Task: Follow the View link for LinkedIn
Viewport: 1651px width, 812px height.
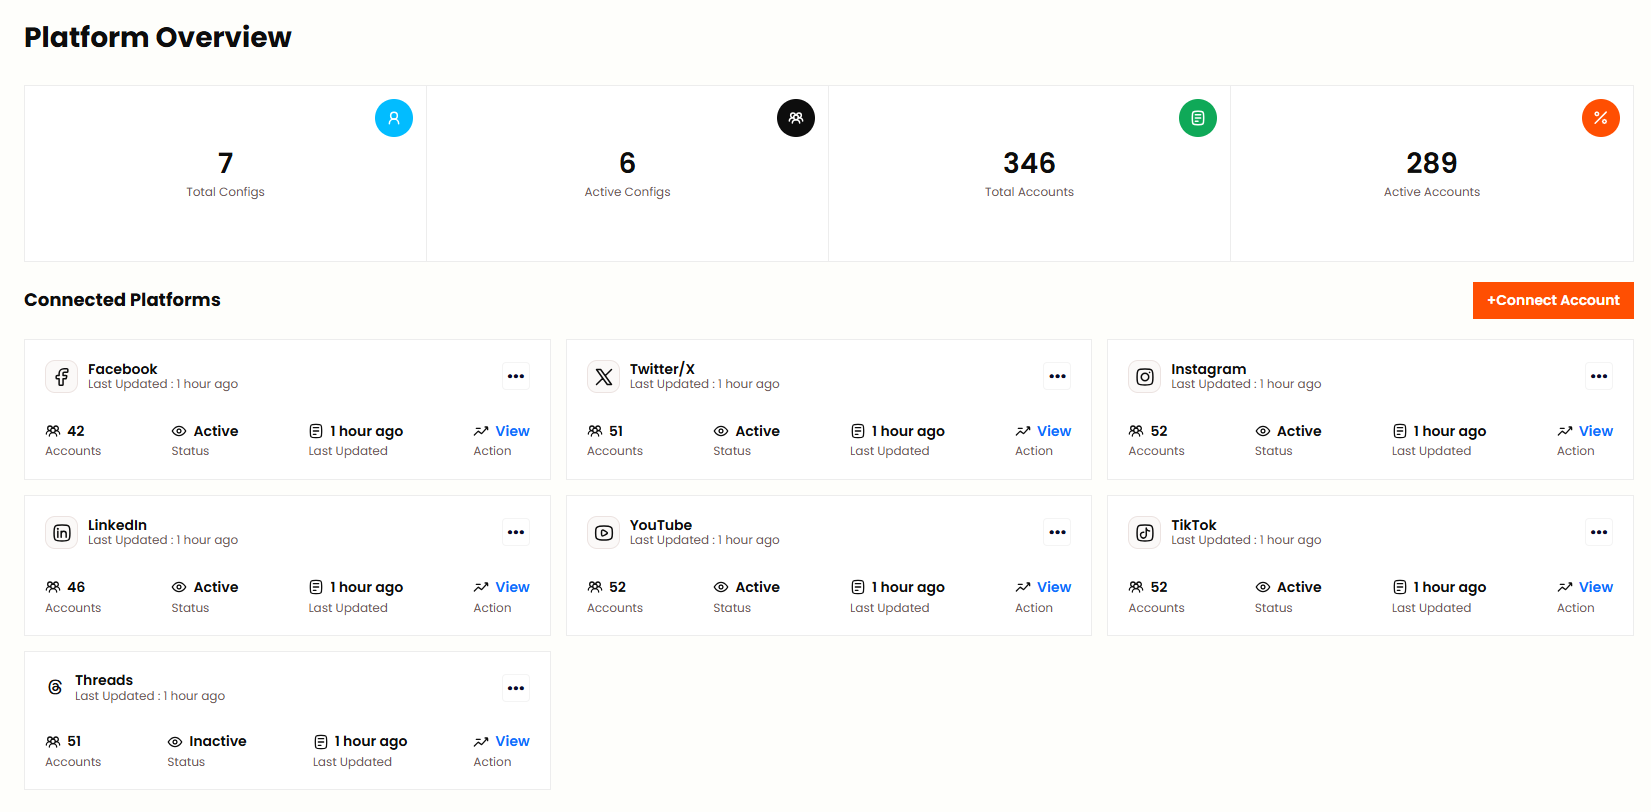Action: coord(512,587)
